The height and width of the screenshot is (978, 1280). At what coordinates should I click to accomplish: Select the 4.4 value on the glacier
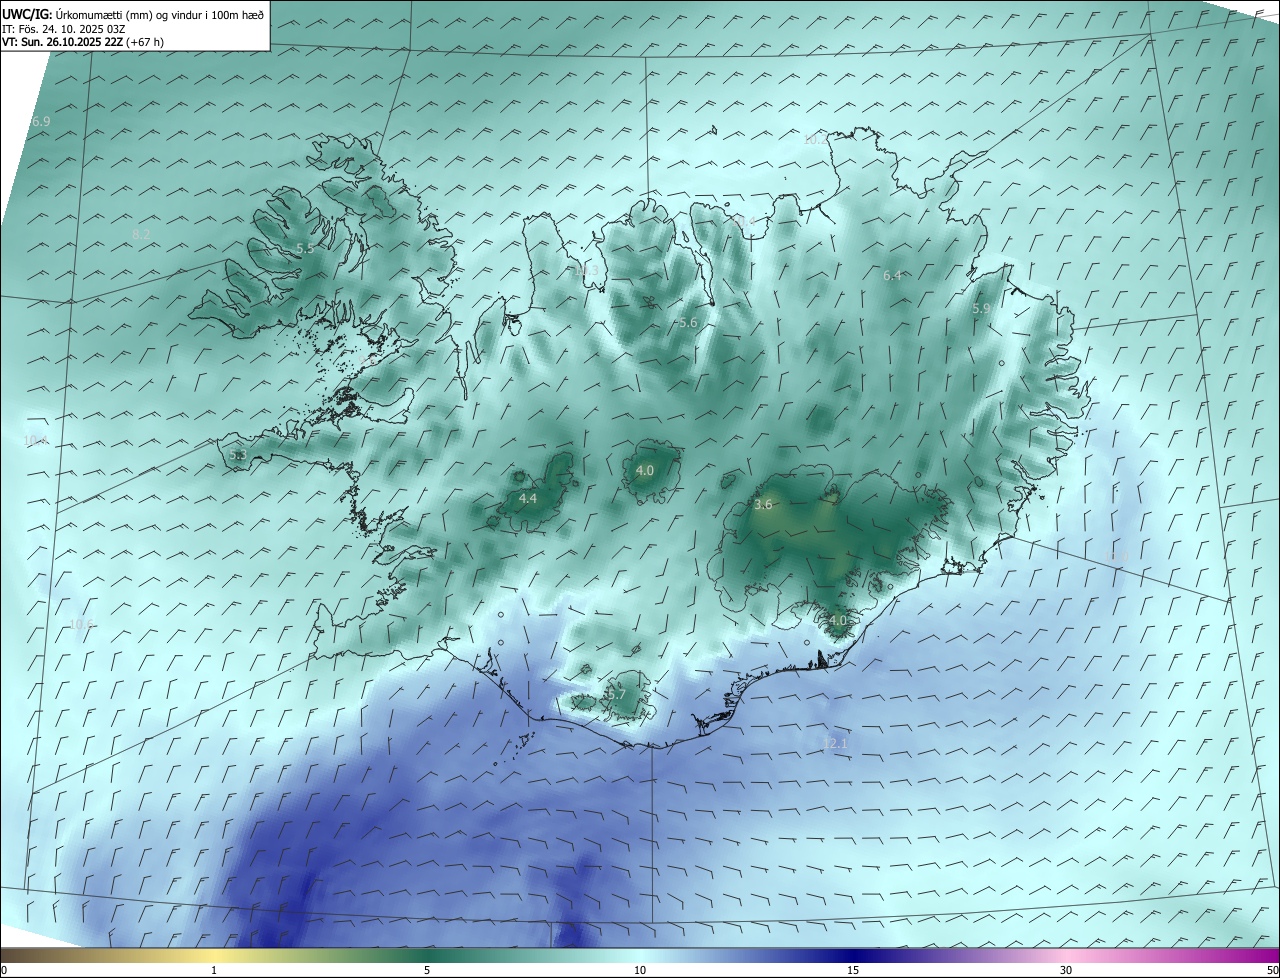click(x=528, y=498)
